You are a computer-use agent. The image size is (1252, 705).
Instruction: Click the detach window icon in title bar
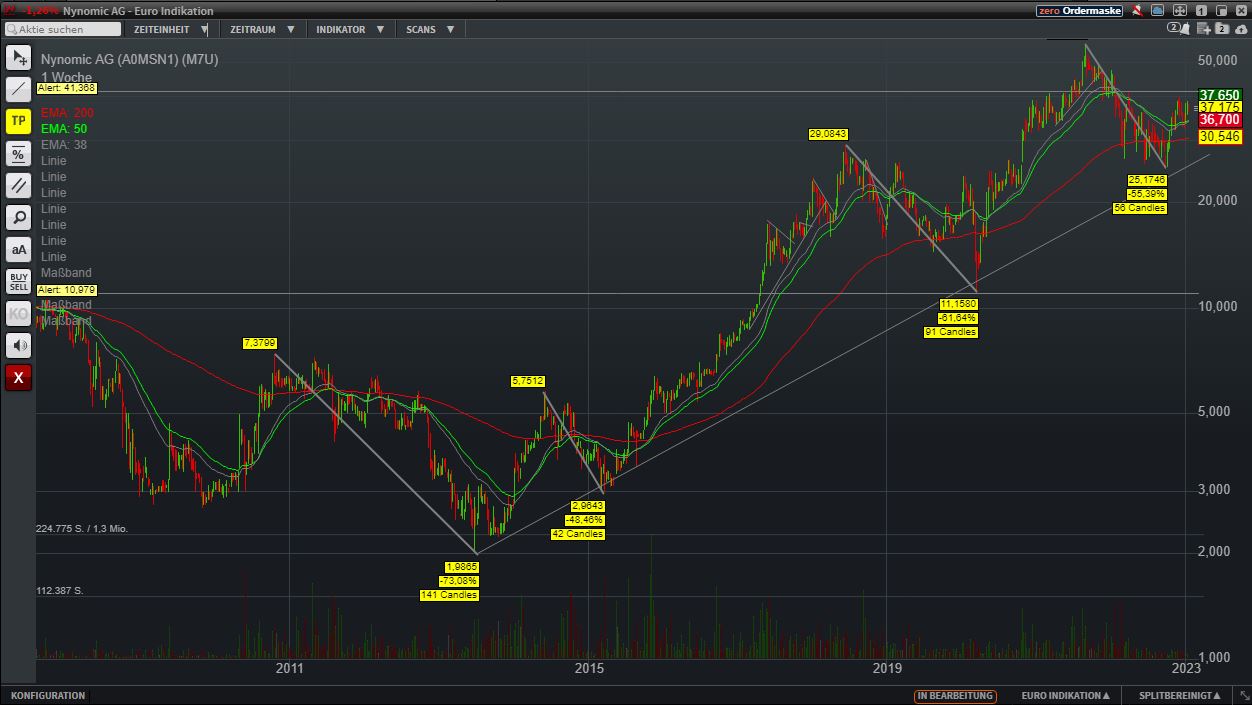[1221, 11]
